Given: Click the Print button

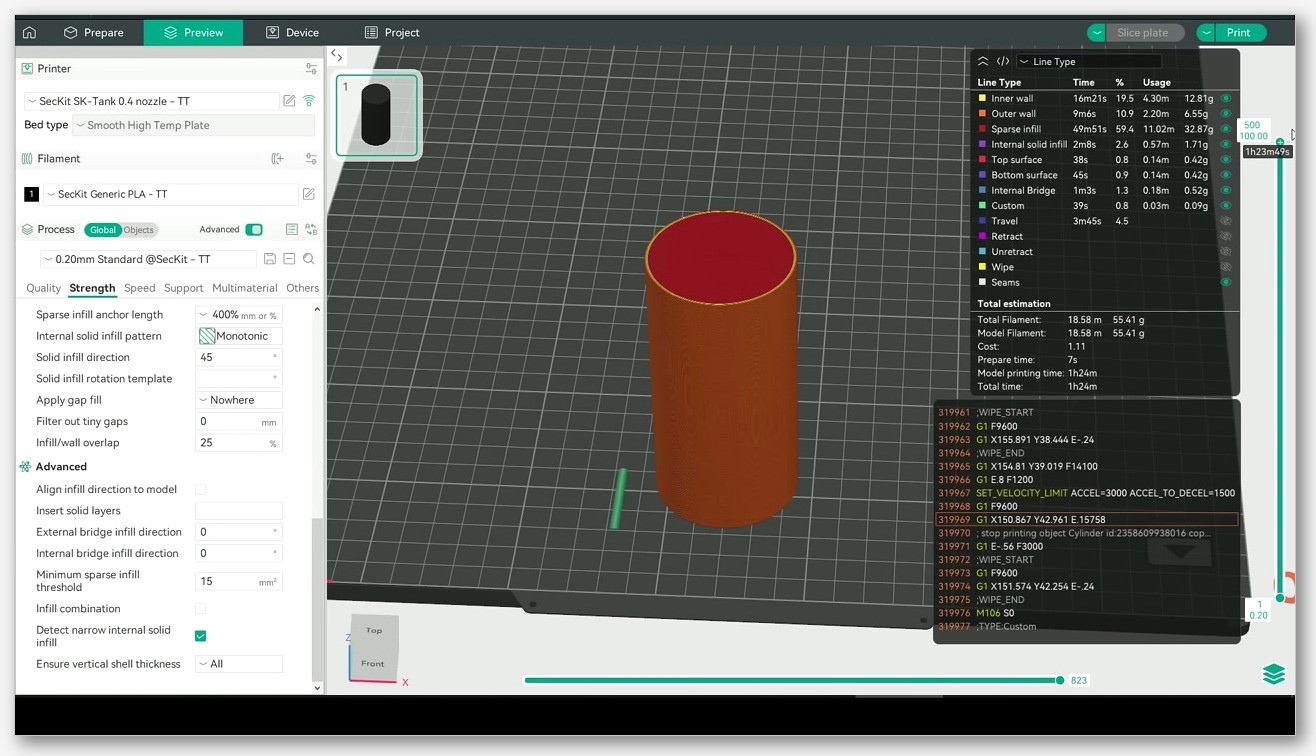Looking at the screenshot, I should tap(1240, 33).
